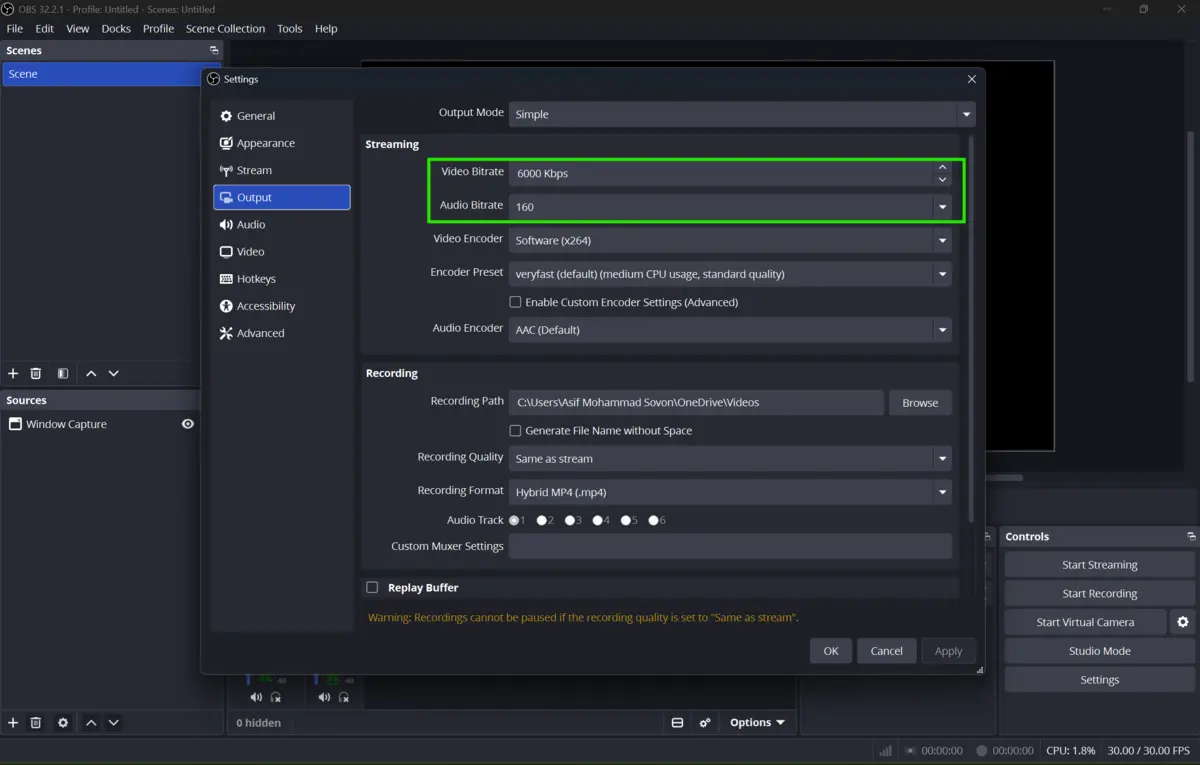Open the Recording Quality dropdown

pos(730,459)
